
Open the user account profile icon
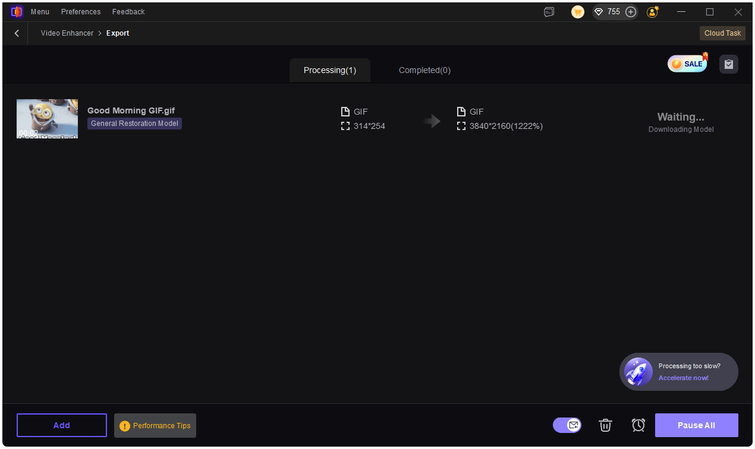pyautogui.click(x=653, y=12)
